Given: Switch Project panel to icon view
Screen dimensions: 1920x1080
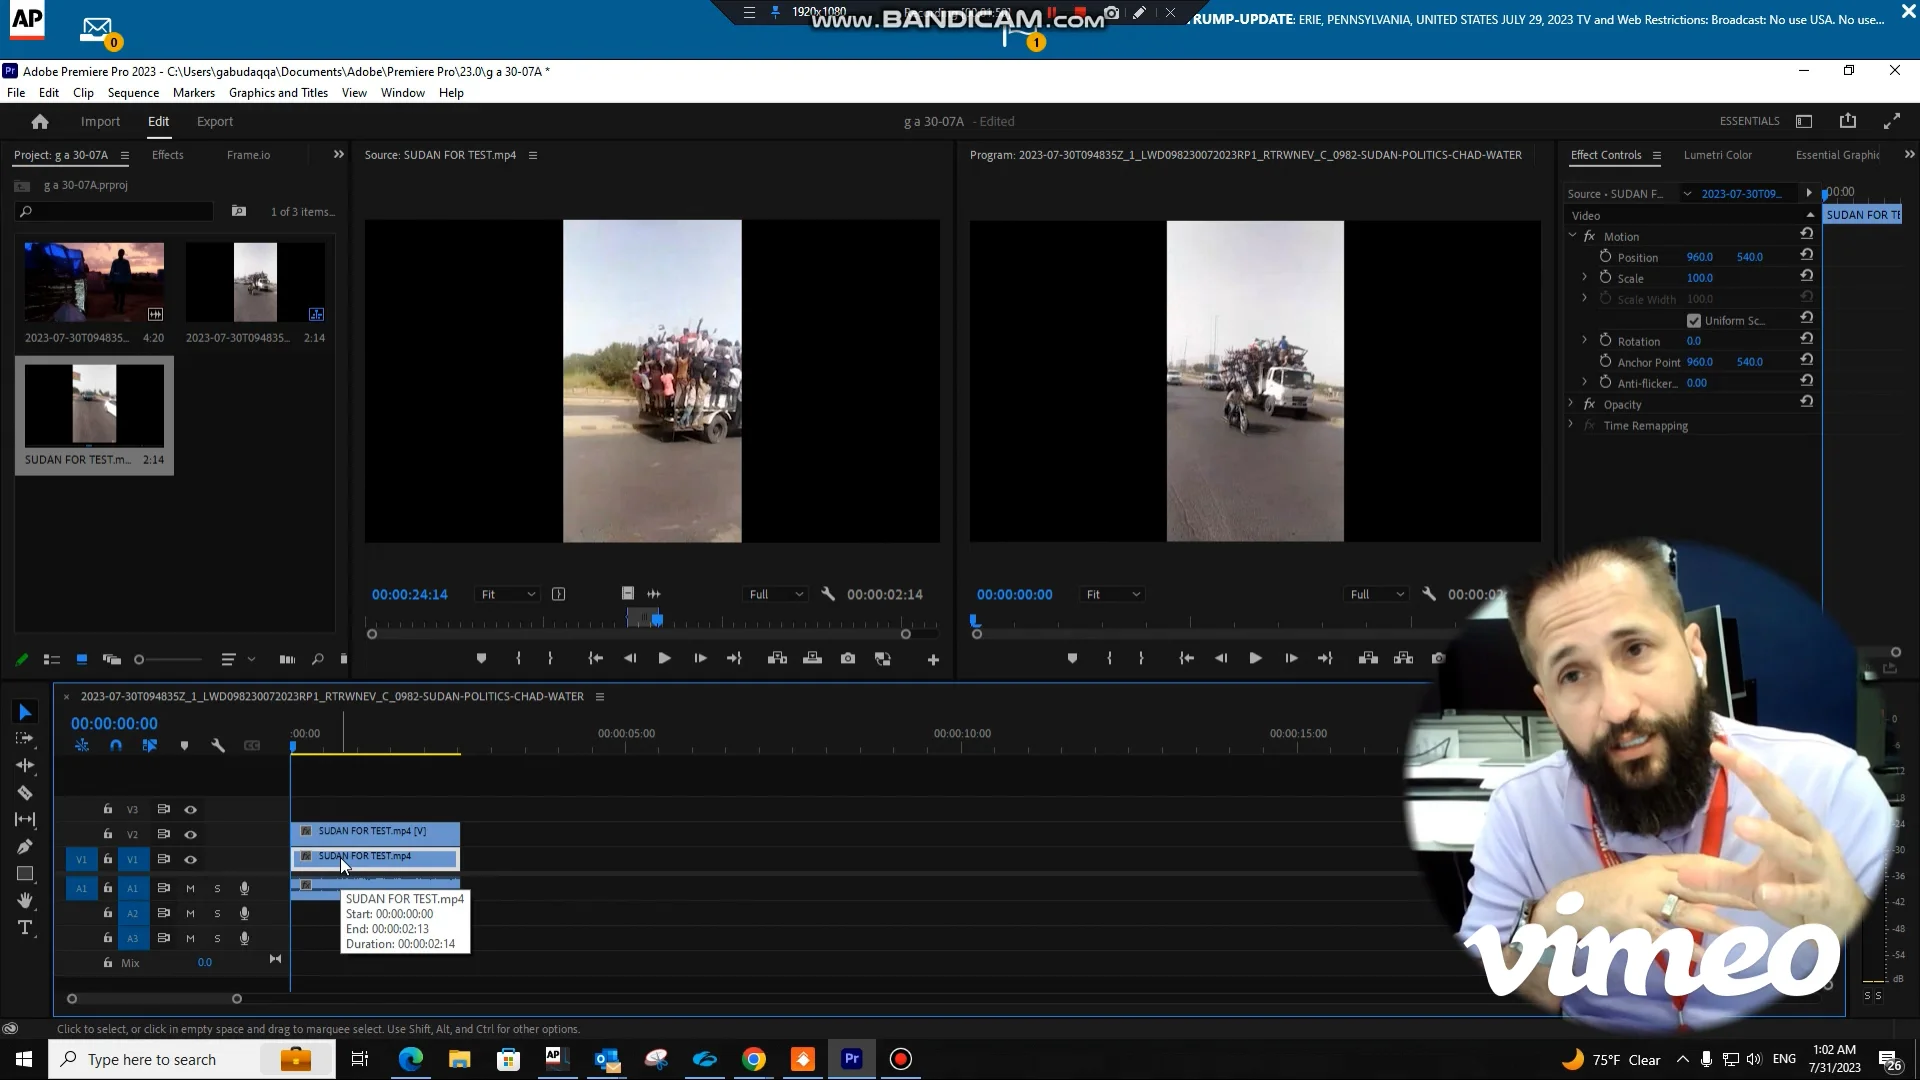Looking at the screenshot, I should point(82,660).
